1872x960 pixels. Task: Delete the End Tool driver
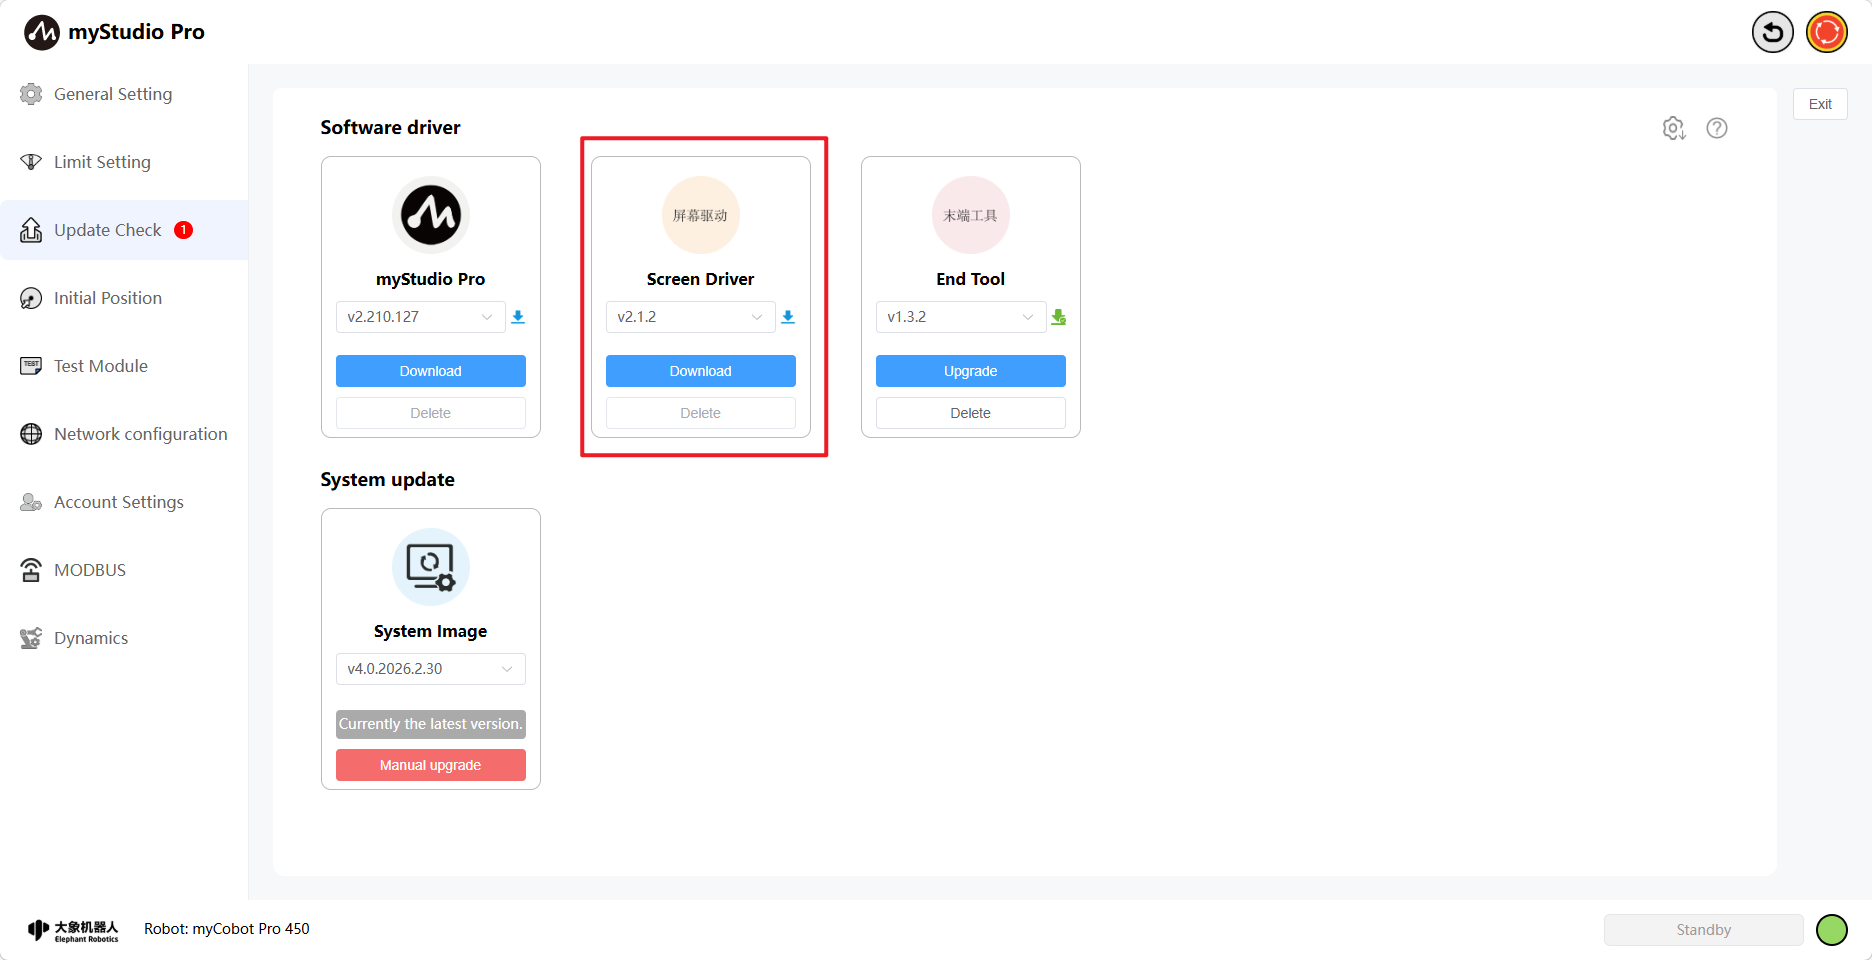[970, 413]
